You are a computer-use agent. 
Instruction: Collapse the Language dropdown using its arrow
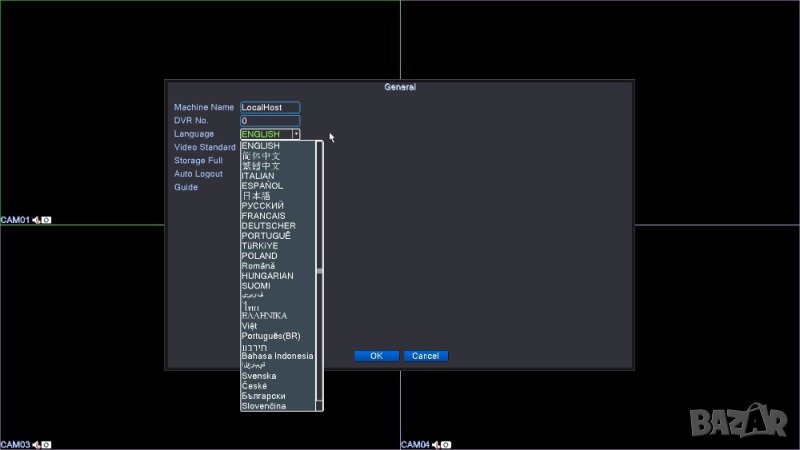[296, 134]
